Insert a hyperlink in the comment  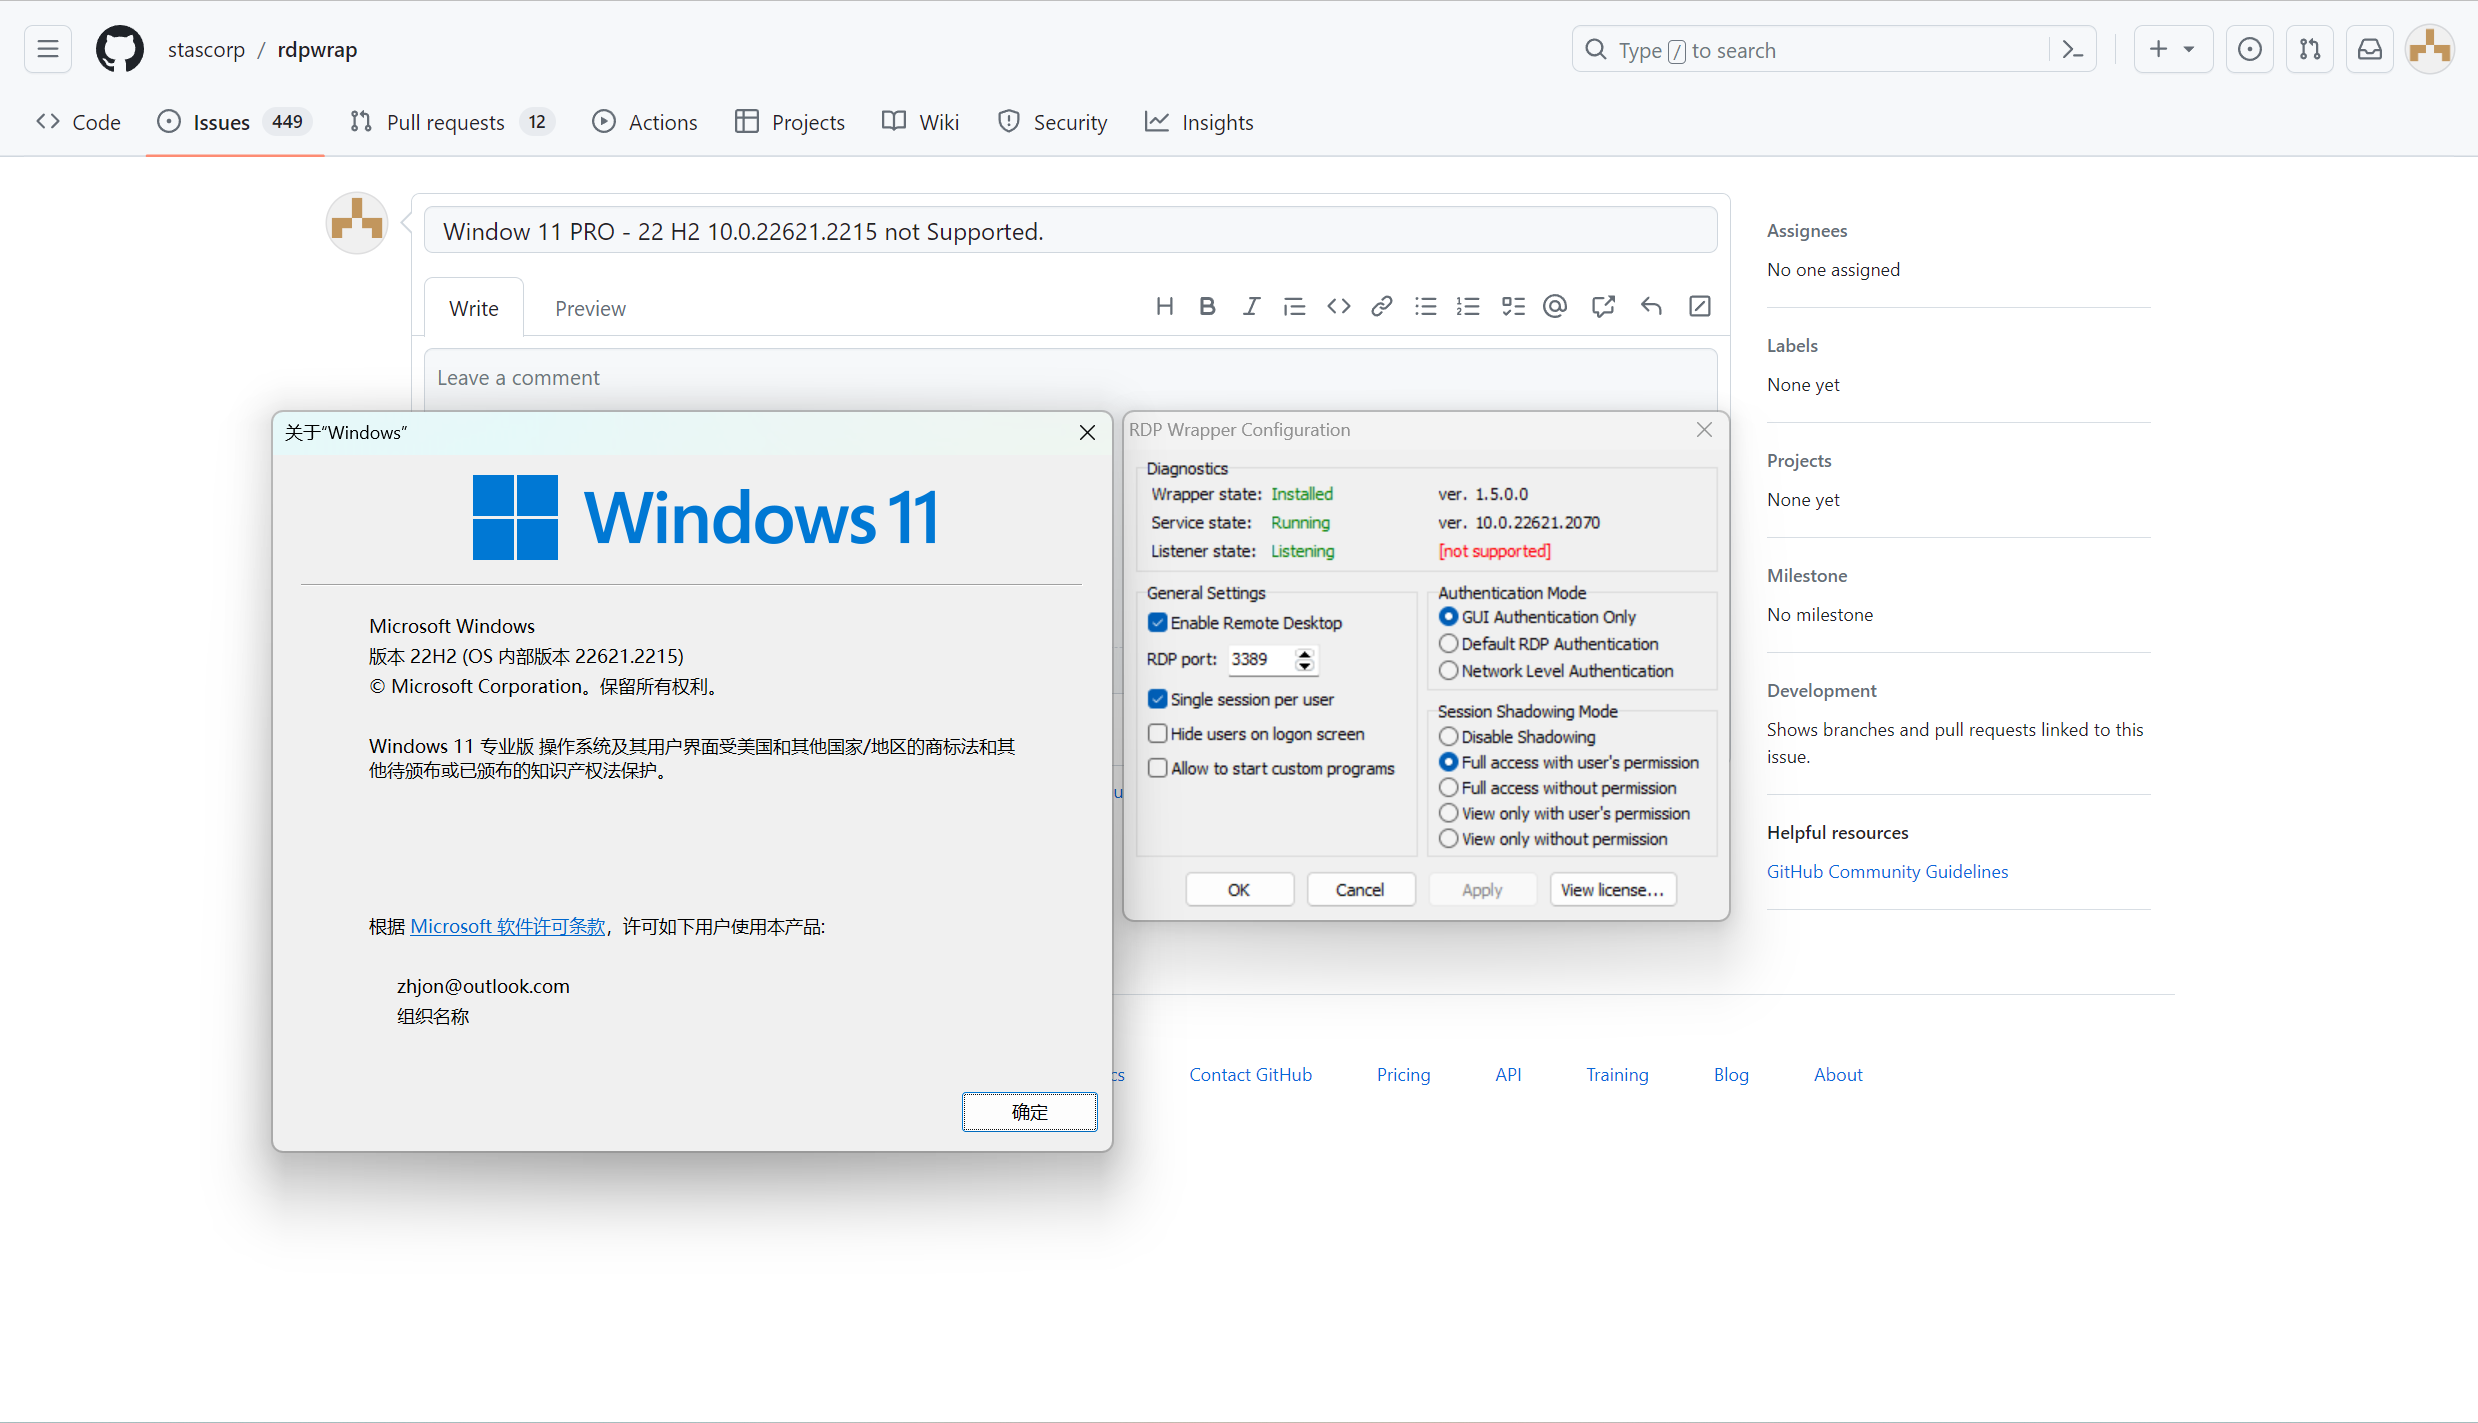[x=1382, y=306]
